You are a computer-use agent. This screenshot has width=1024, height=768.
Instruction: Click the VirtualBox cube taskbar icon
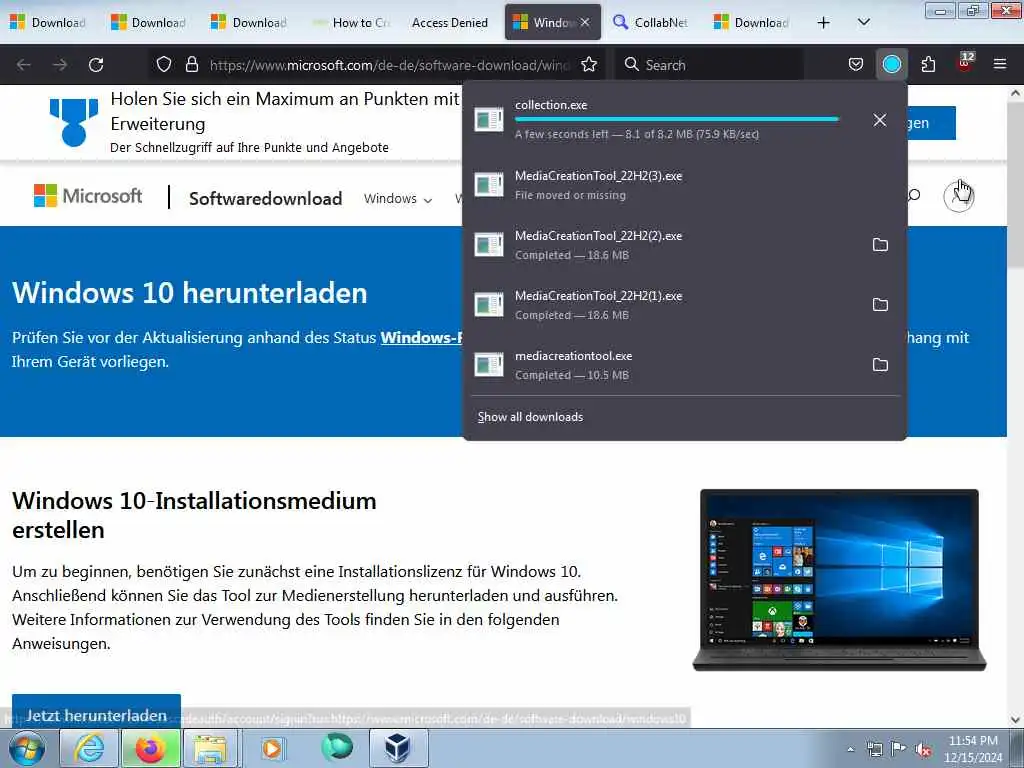[398, 748]
